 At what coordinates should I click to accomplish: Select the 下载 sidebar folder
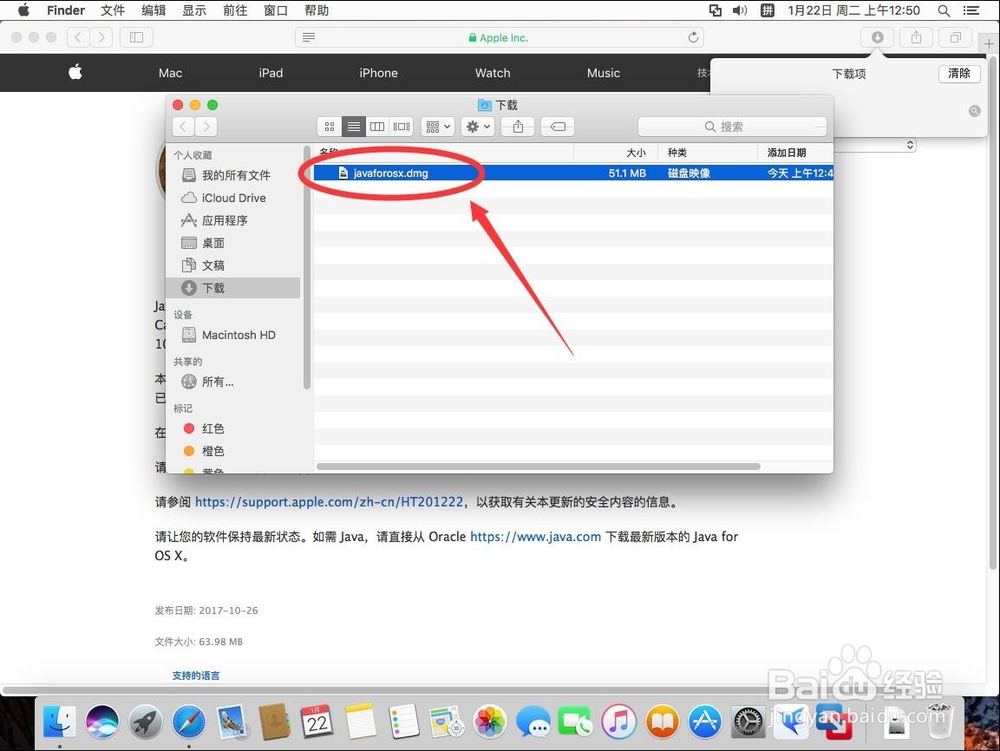coord(213,287)
